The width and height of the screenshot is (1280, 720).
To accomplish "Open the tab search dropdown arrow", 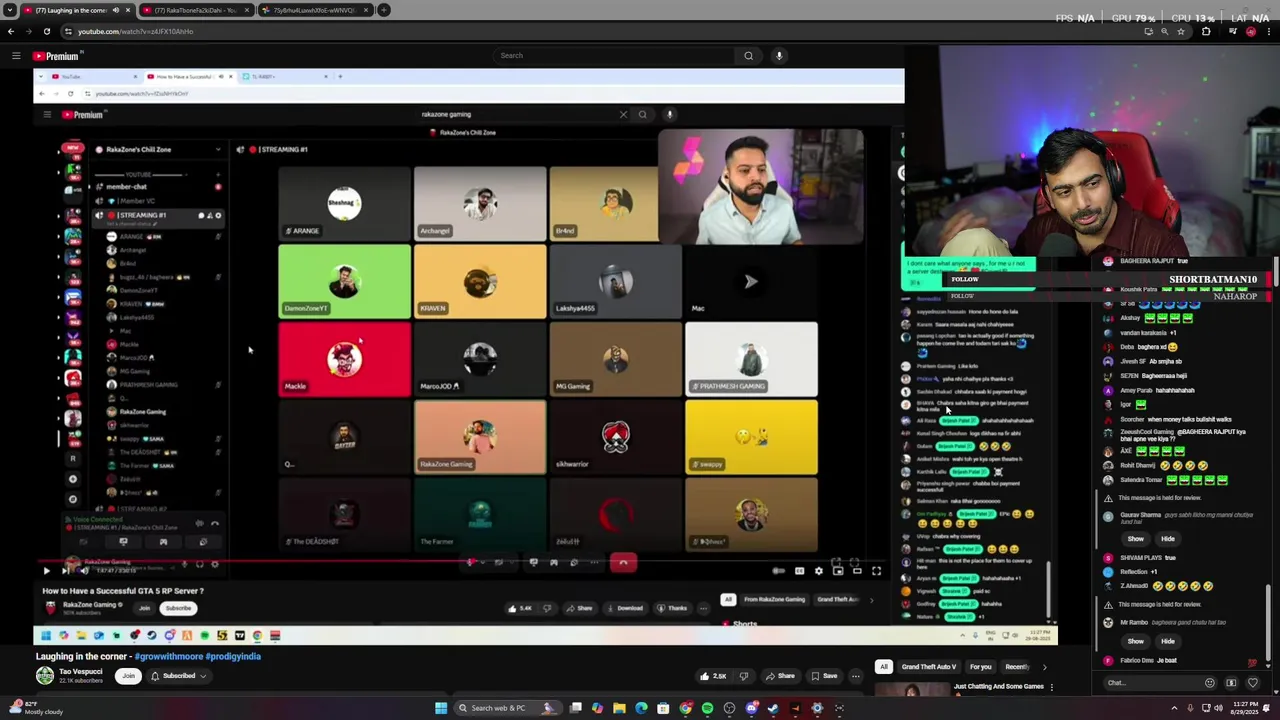I will coord(10,10).
